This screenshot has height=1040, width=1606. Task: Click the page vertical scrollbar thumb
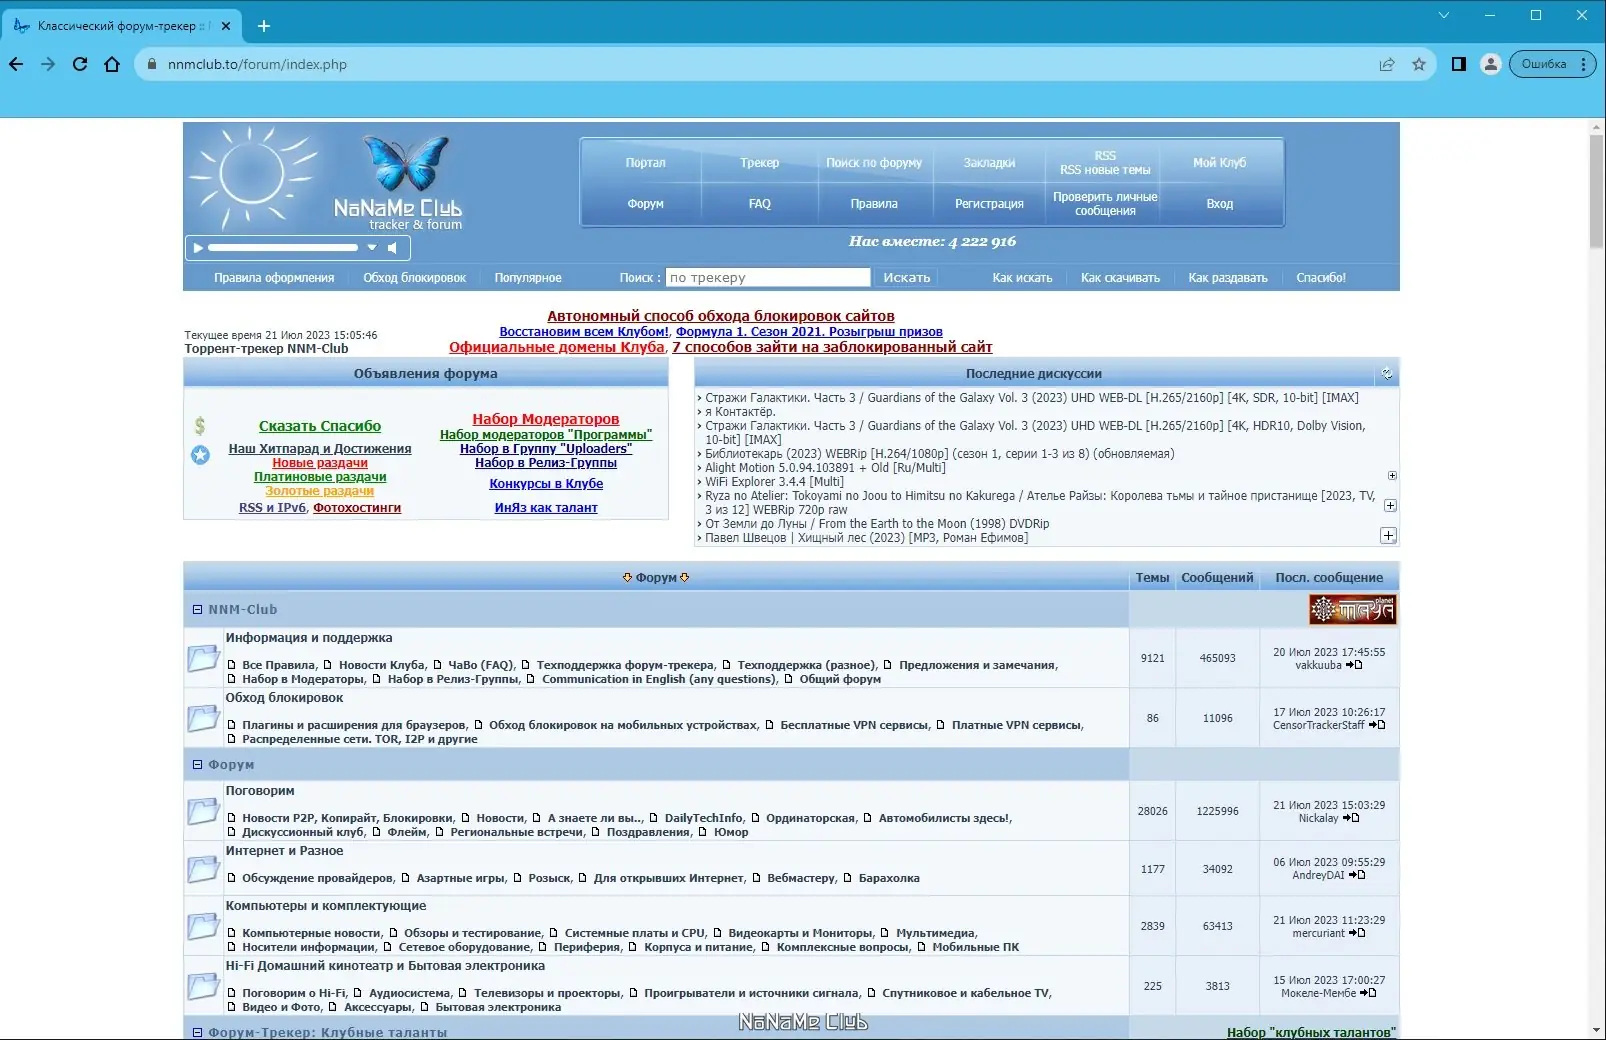point(1596,190)
